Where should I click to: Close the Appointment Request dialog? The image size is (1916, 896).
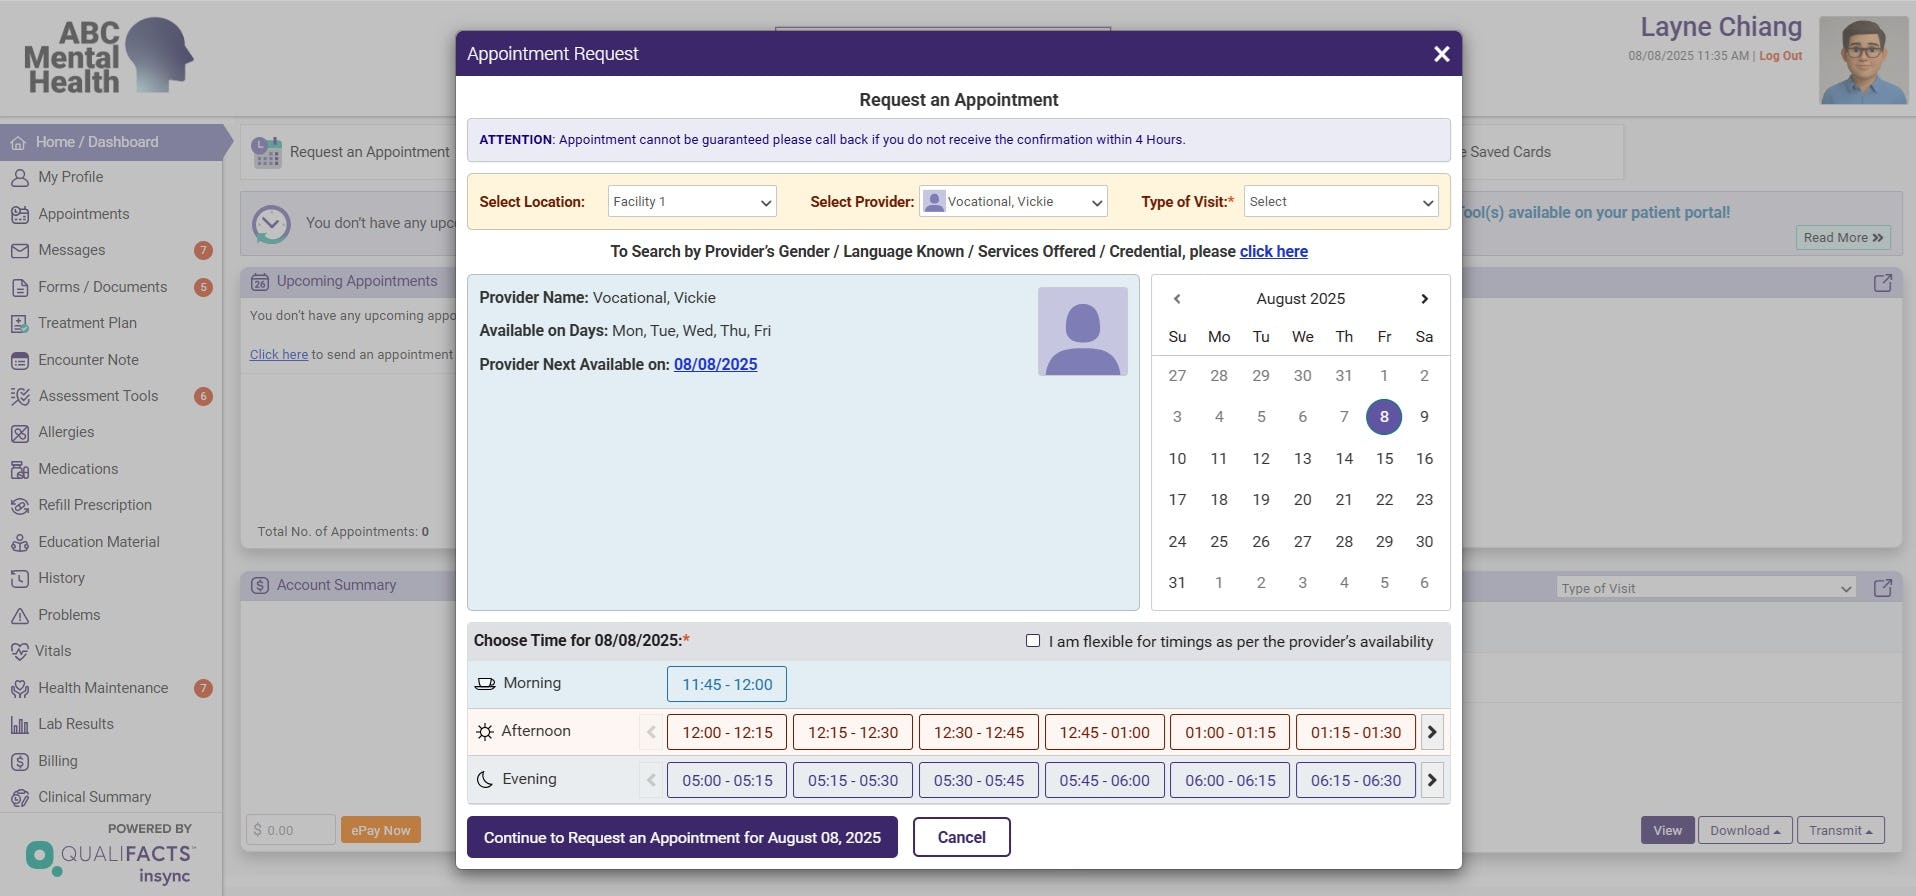(1441, 54)
